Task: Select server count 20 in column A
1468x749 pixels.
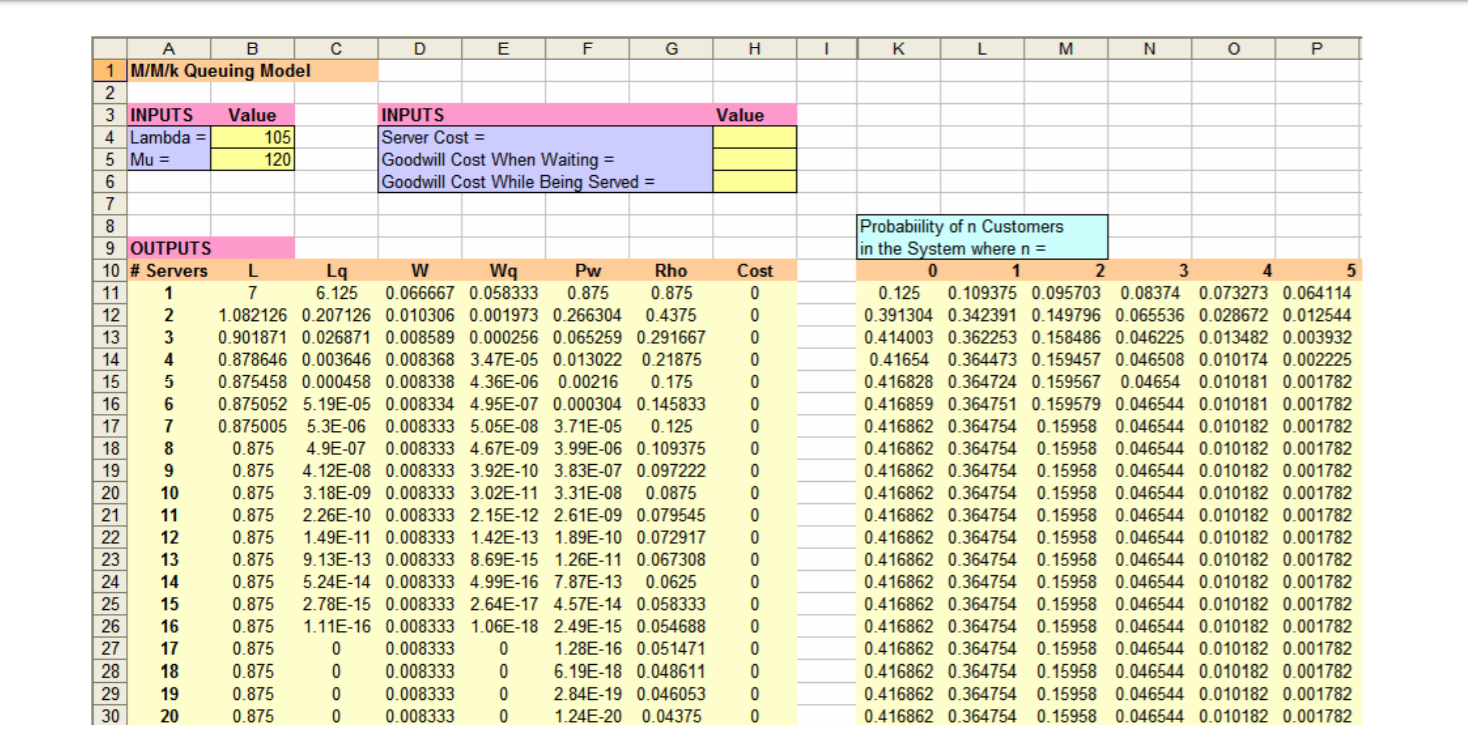Action: pyautogui.click(x=169, y=714)
